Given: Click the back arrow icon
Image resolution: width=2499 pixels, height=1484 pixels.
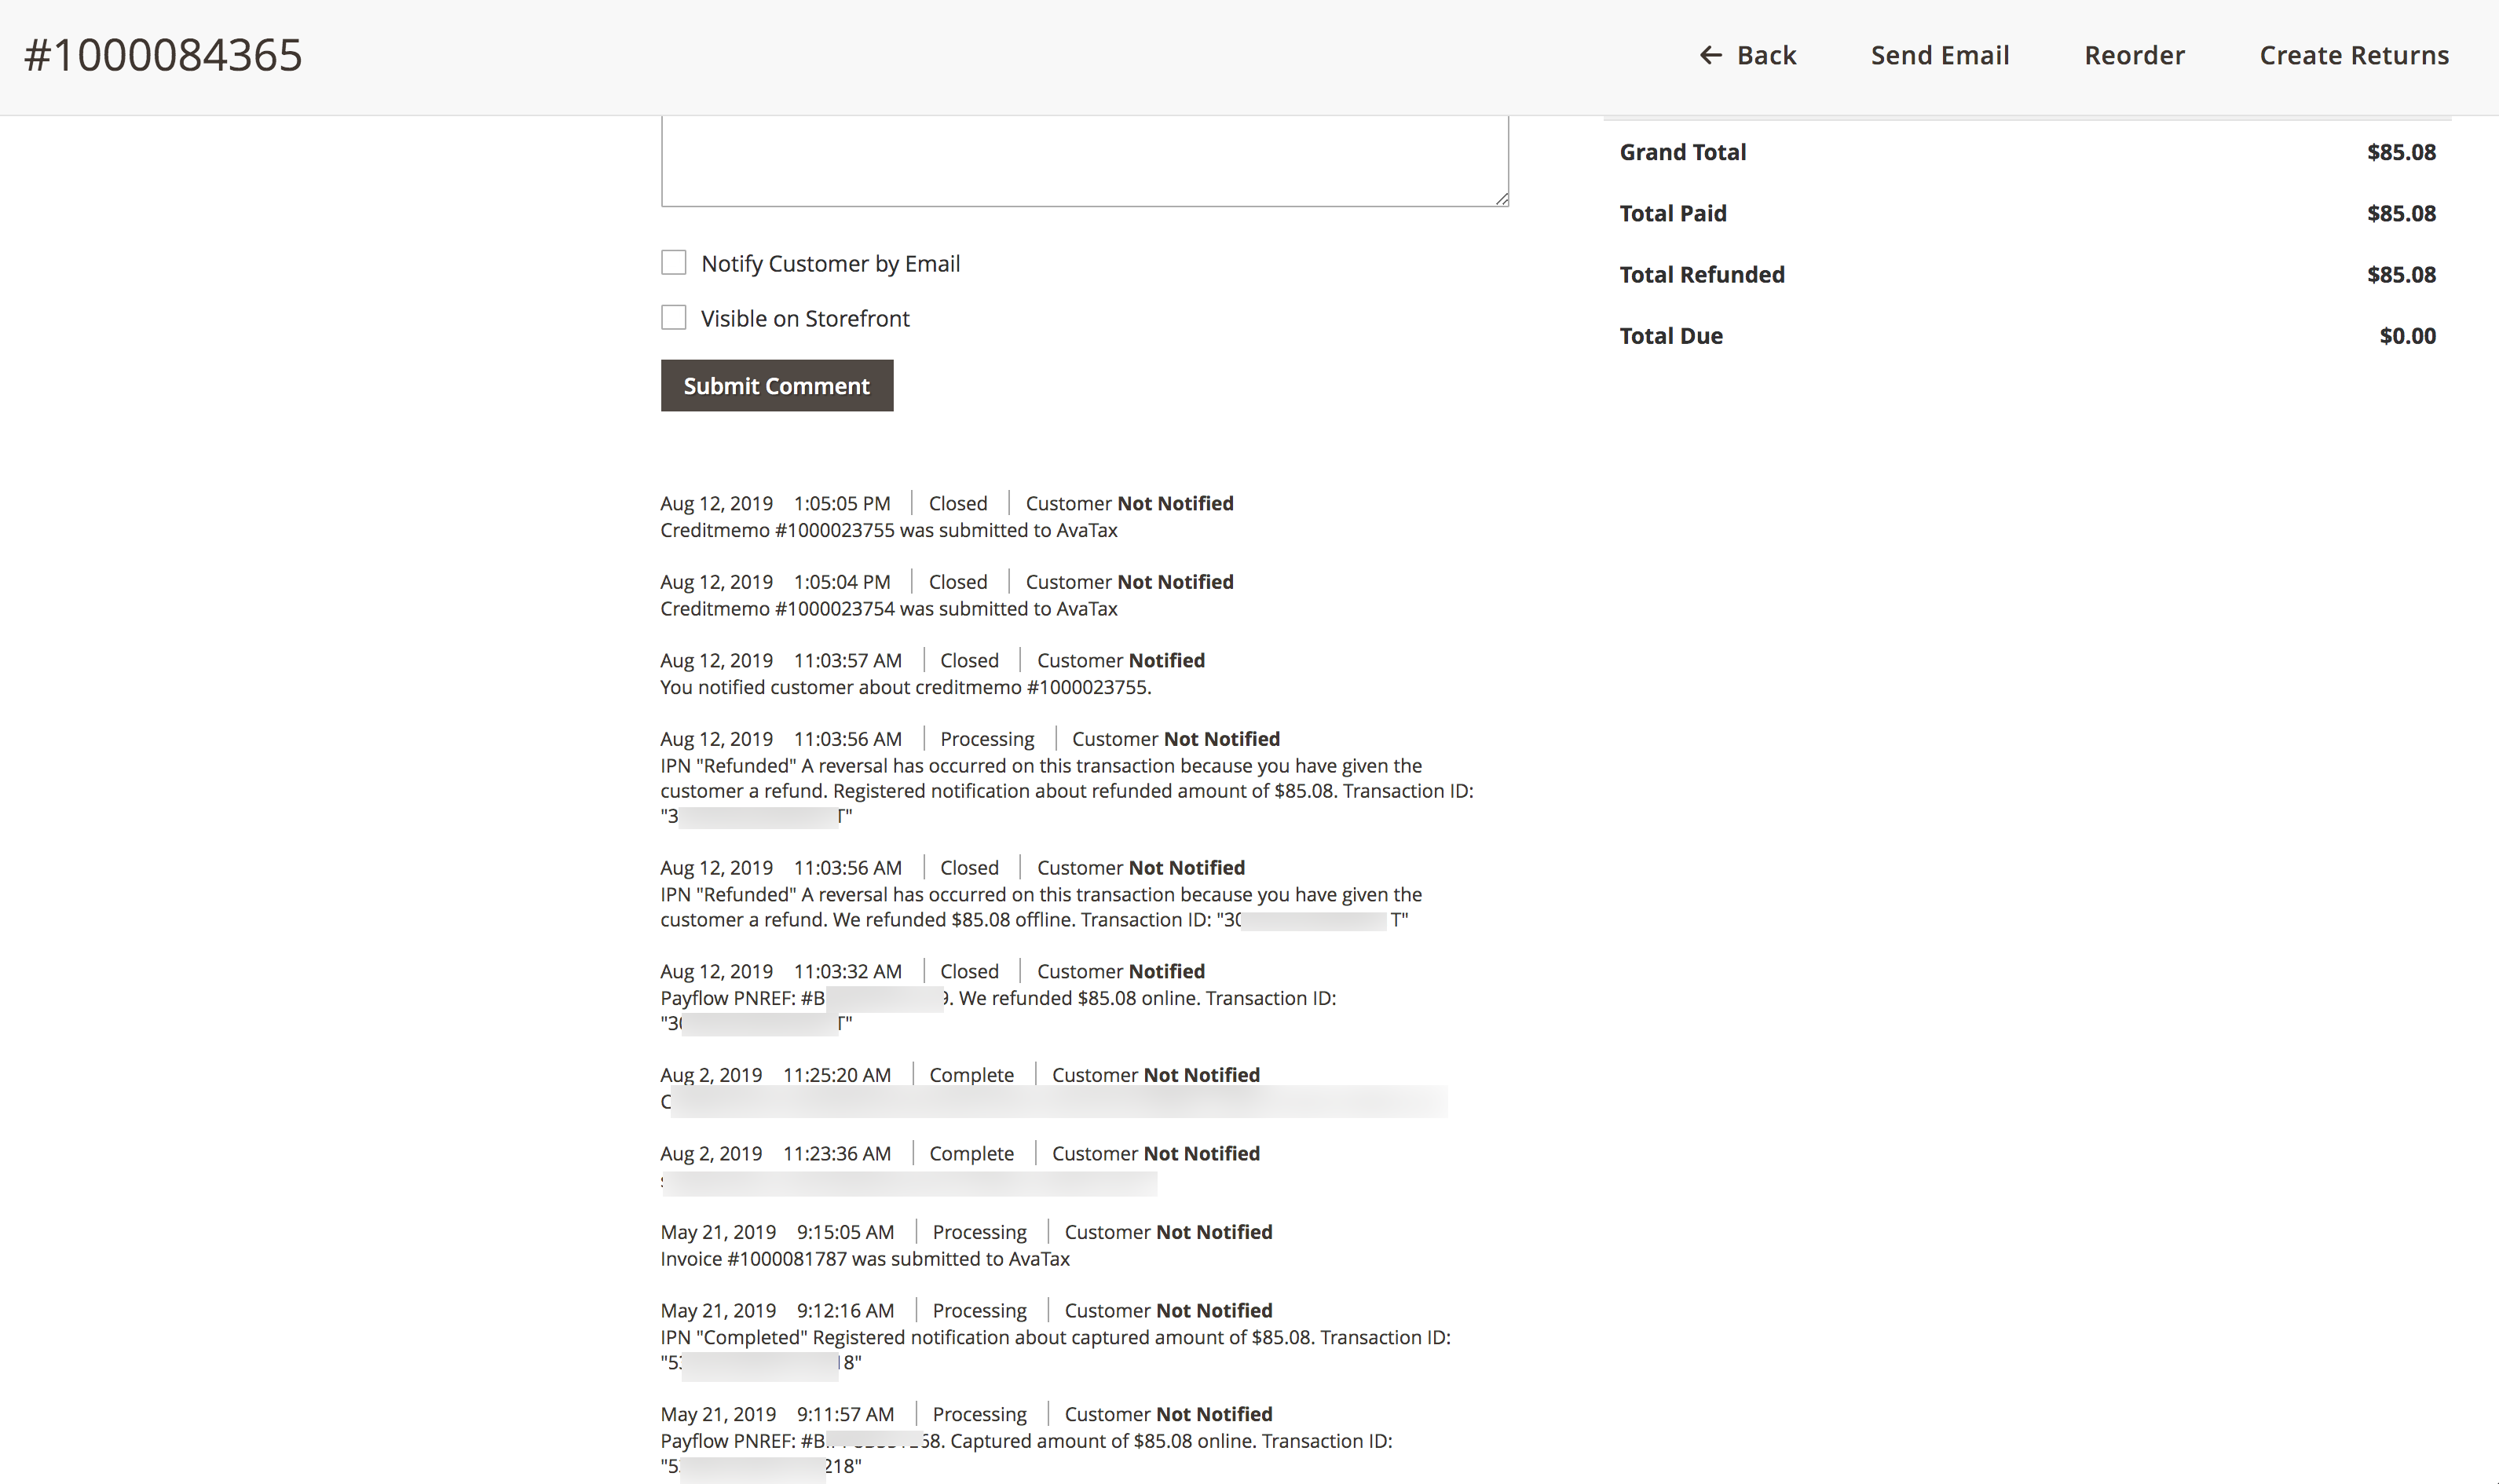Looking at the screenshot, I should (x=1711, y=55).
